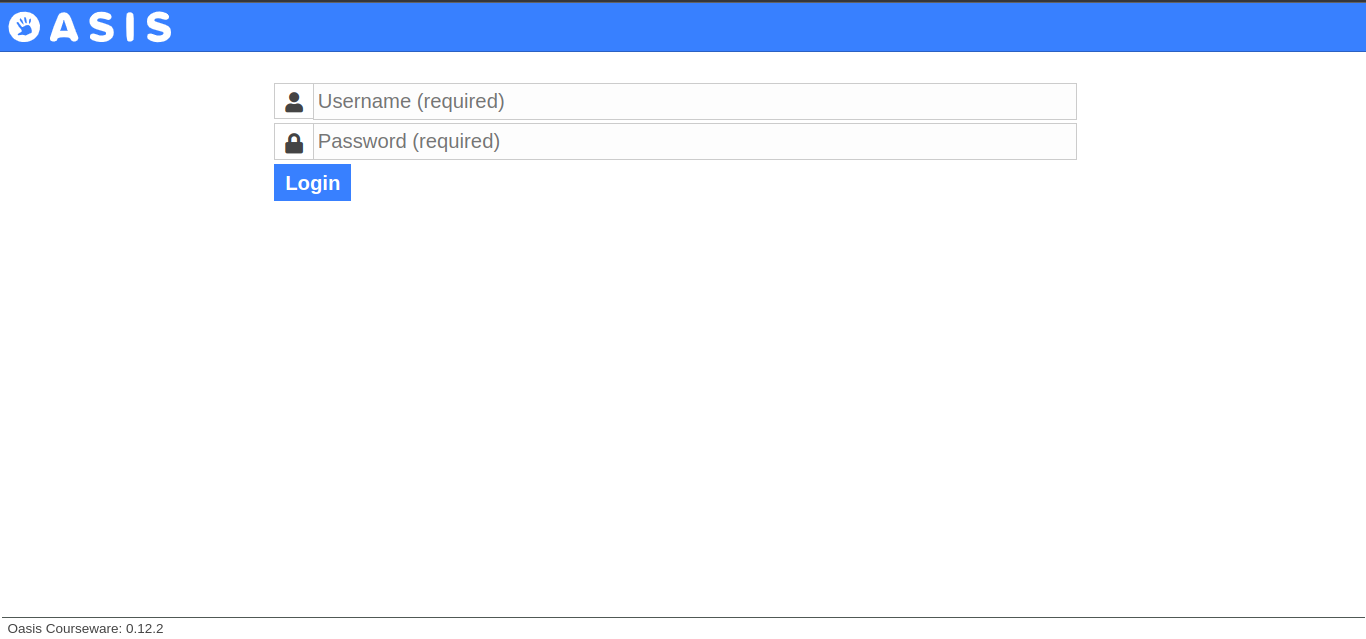1366x639 pixels.
Task: Click the letter A in OASIS logo
Action: point(65,27)
